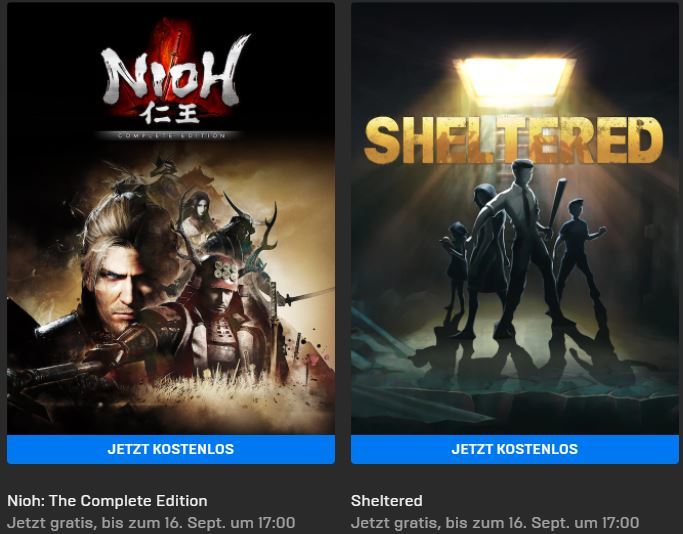This screenshot has width=683, height=534.
Task: Select the Sheltered free-until 16. Sept. text
Action: [495, 523]
